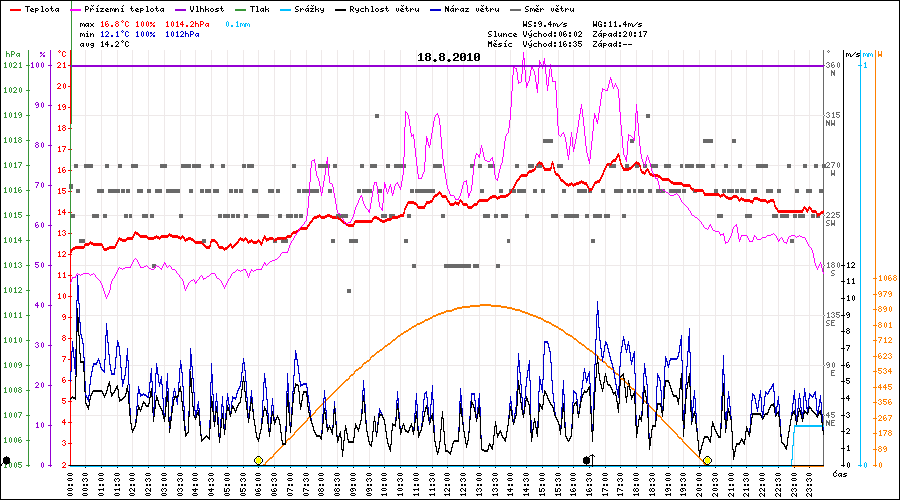Image resolution: width=900 pixels, height=500 pixels.
Task: Click the max pressure value 1014.2hPa
Action: [187, 25]
